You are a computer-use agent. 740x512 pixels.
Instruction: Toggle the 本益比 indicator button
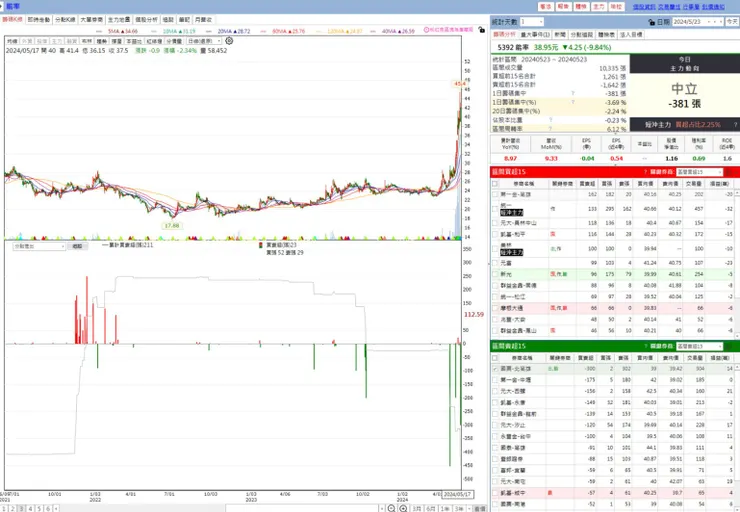(x=134, y=42)
